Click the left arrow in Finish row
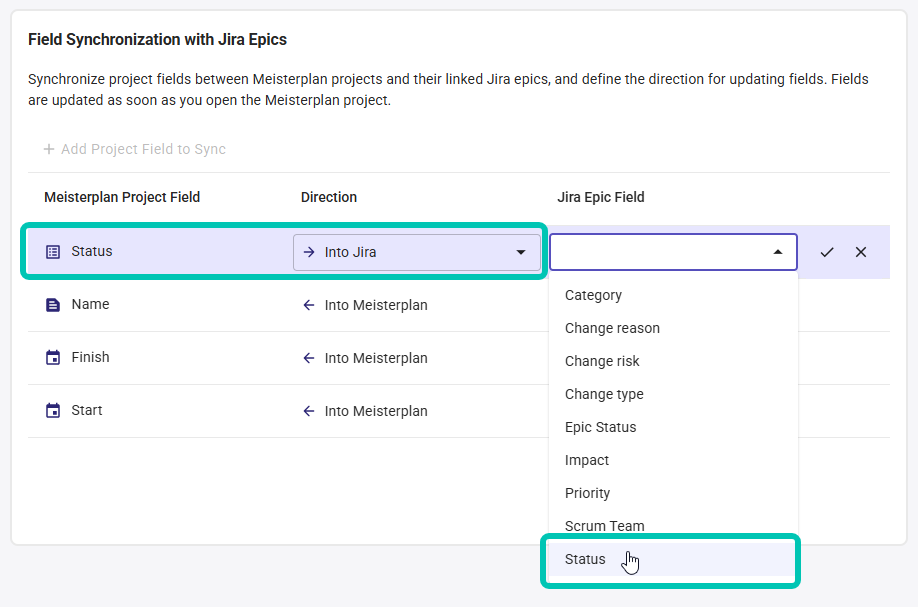The height and width of the screenshot is (607, 918). click(309, 358)
